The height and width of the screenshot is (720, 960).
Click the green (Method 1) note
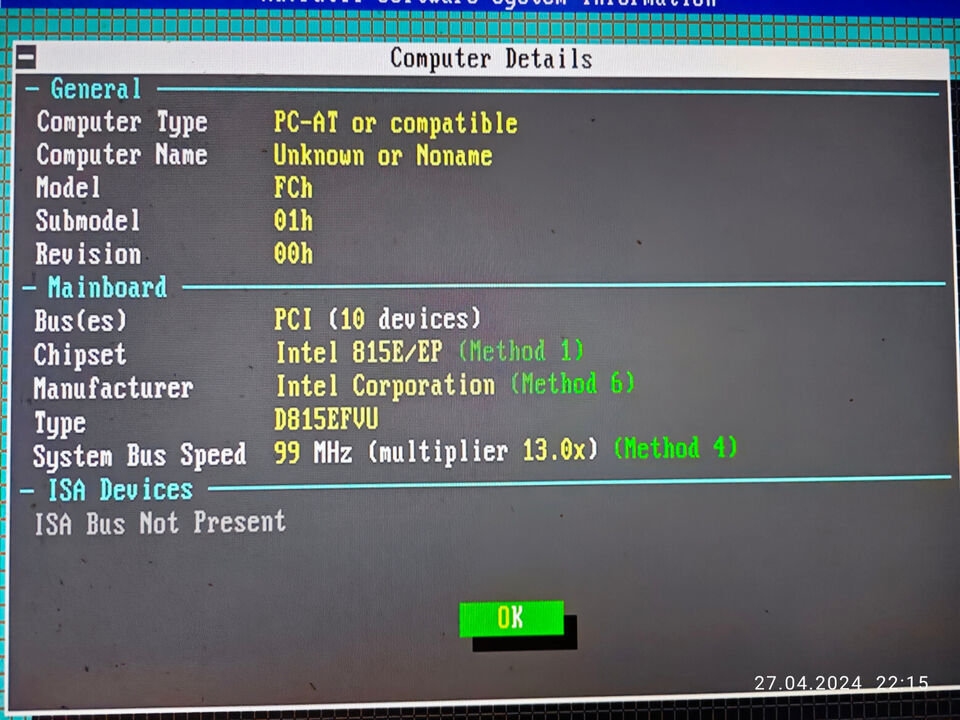coord(521,351)
